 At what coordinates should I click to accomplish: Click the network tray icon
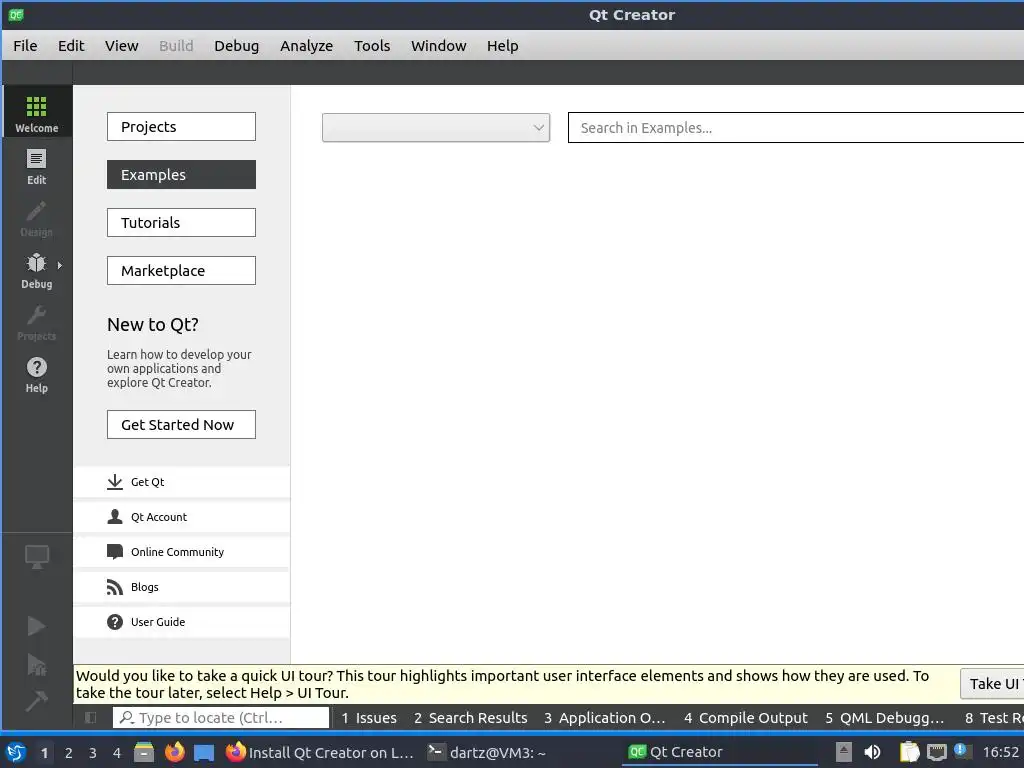[x=936, y=752]
